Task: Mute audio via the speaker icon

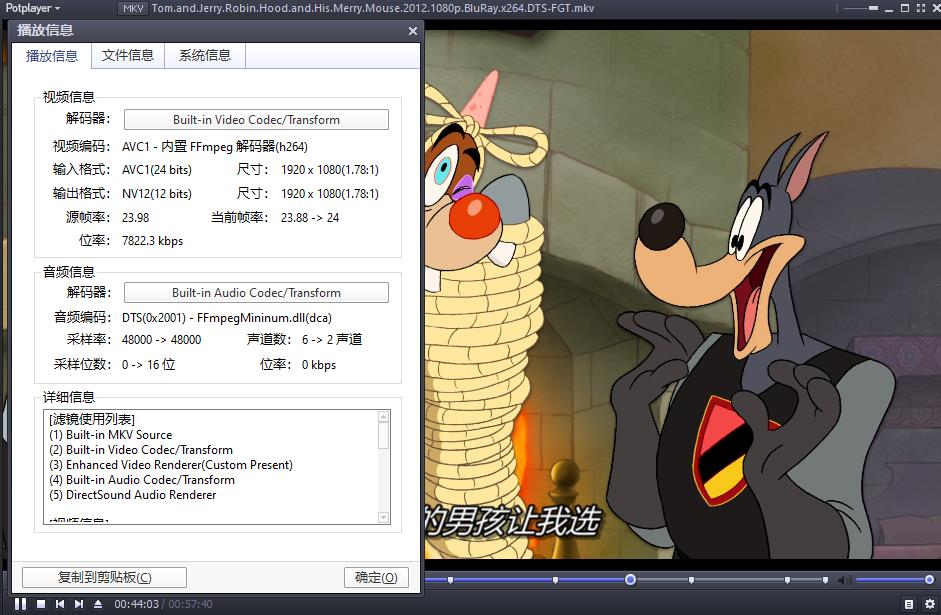Action: (844, 580)
